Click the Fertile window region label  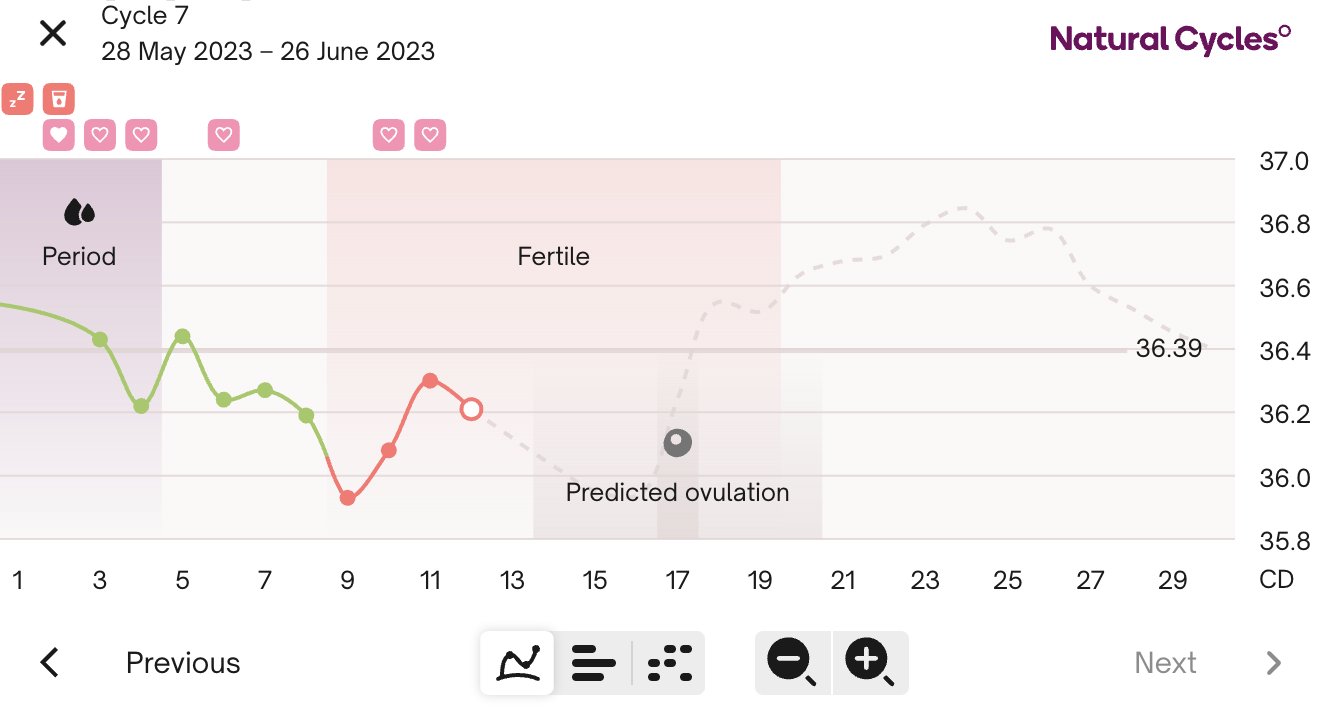553,256
